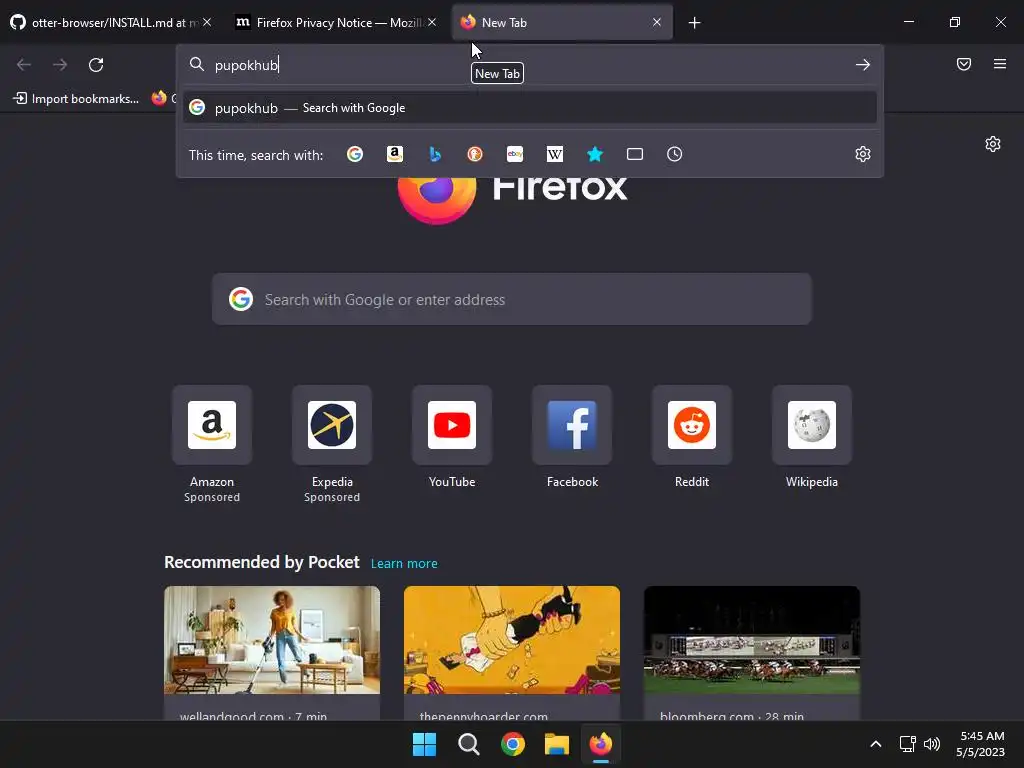Search this time with Bing icon
This screenshot has height=768, width=1024.
tap(435, 154)
